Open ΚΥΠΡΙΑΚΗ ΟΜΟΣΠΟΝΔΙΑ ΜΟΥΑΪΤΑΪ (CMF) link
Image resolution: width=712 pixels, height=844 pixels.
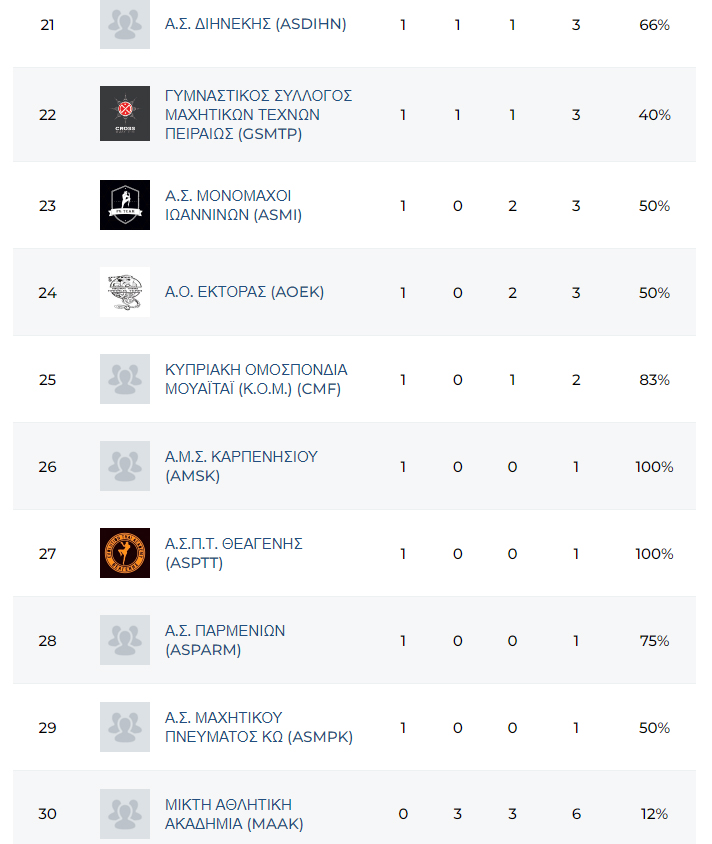(x=256, y=379)
